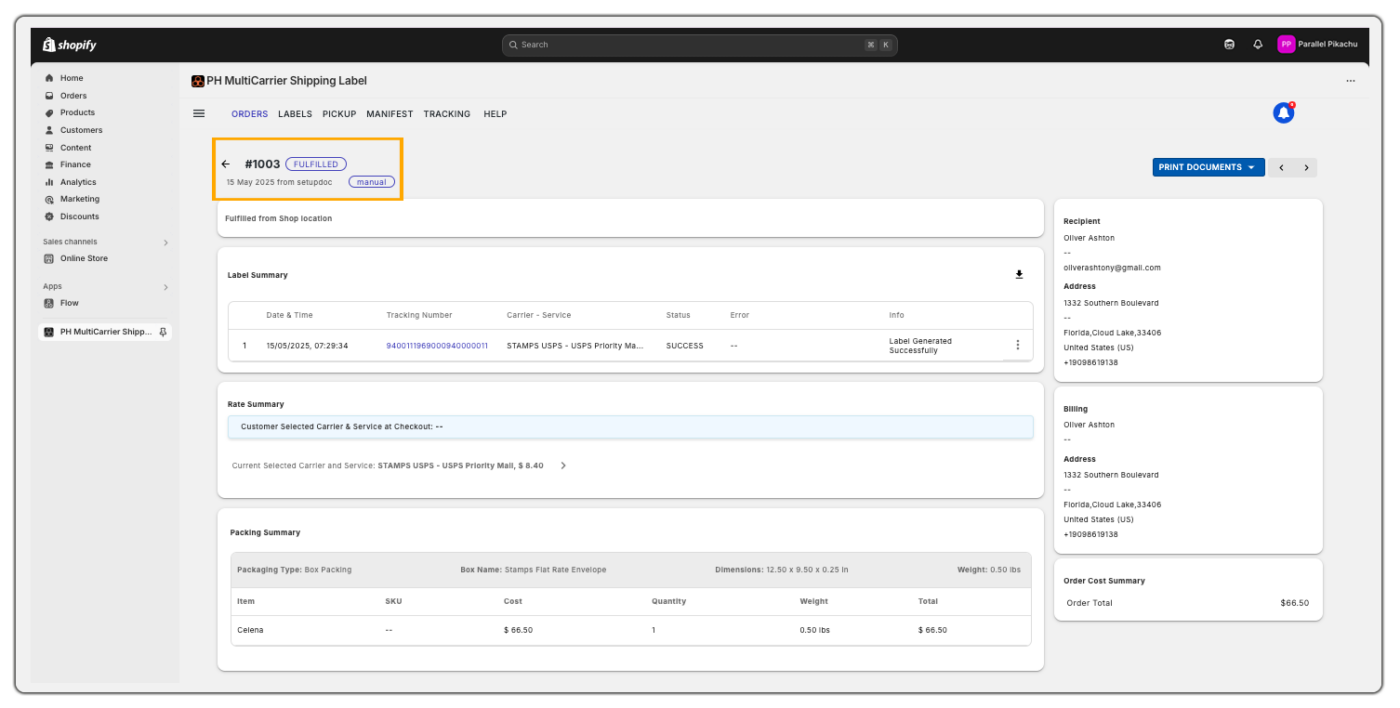Image resolution: width=1400 pixels, height=708 pixels.
Task: Open the Parallel Pikachu account menu
Action: [x=1318, y=45]
